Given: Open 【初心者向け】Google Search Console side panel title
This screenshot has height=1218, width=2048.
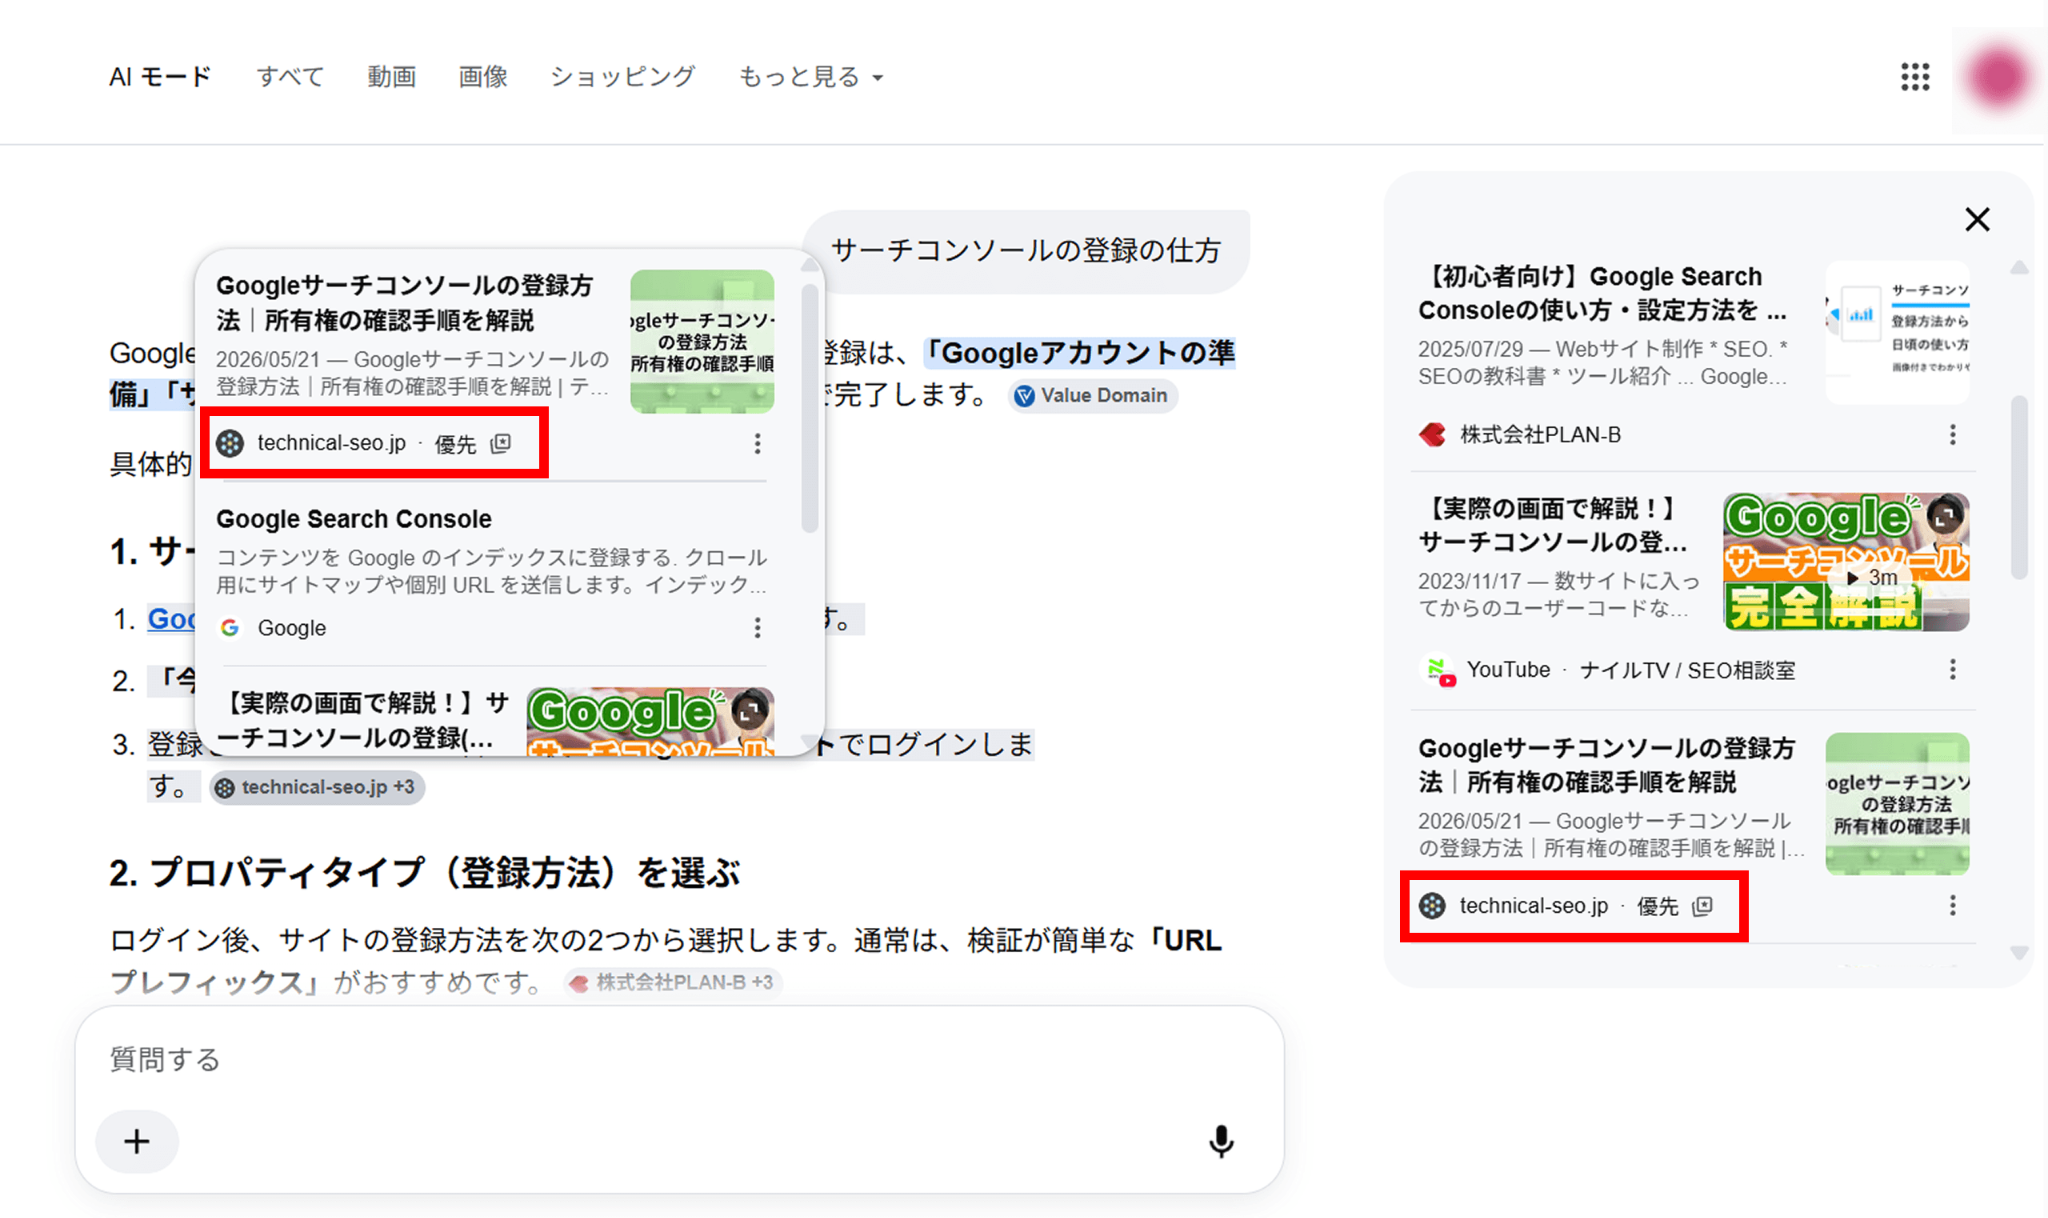Looking at the screenshot, I should tap(1602, 293).
